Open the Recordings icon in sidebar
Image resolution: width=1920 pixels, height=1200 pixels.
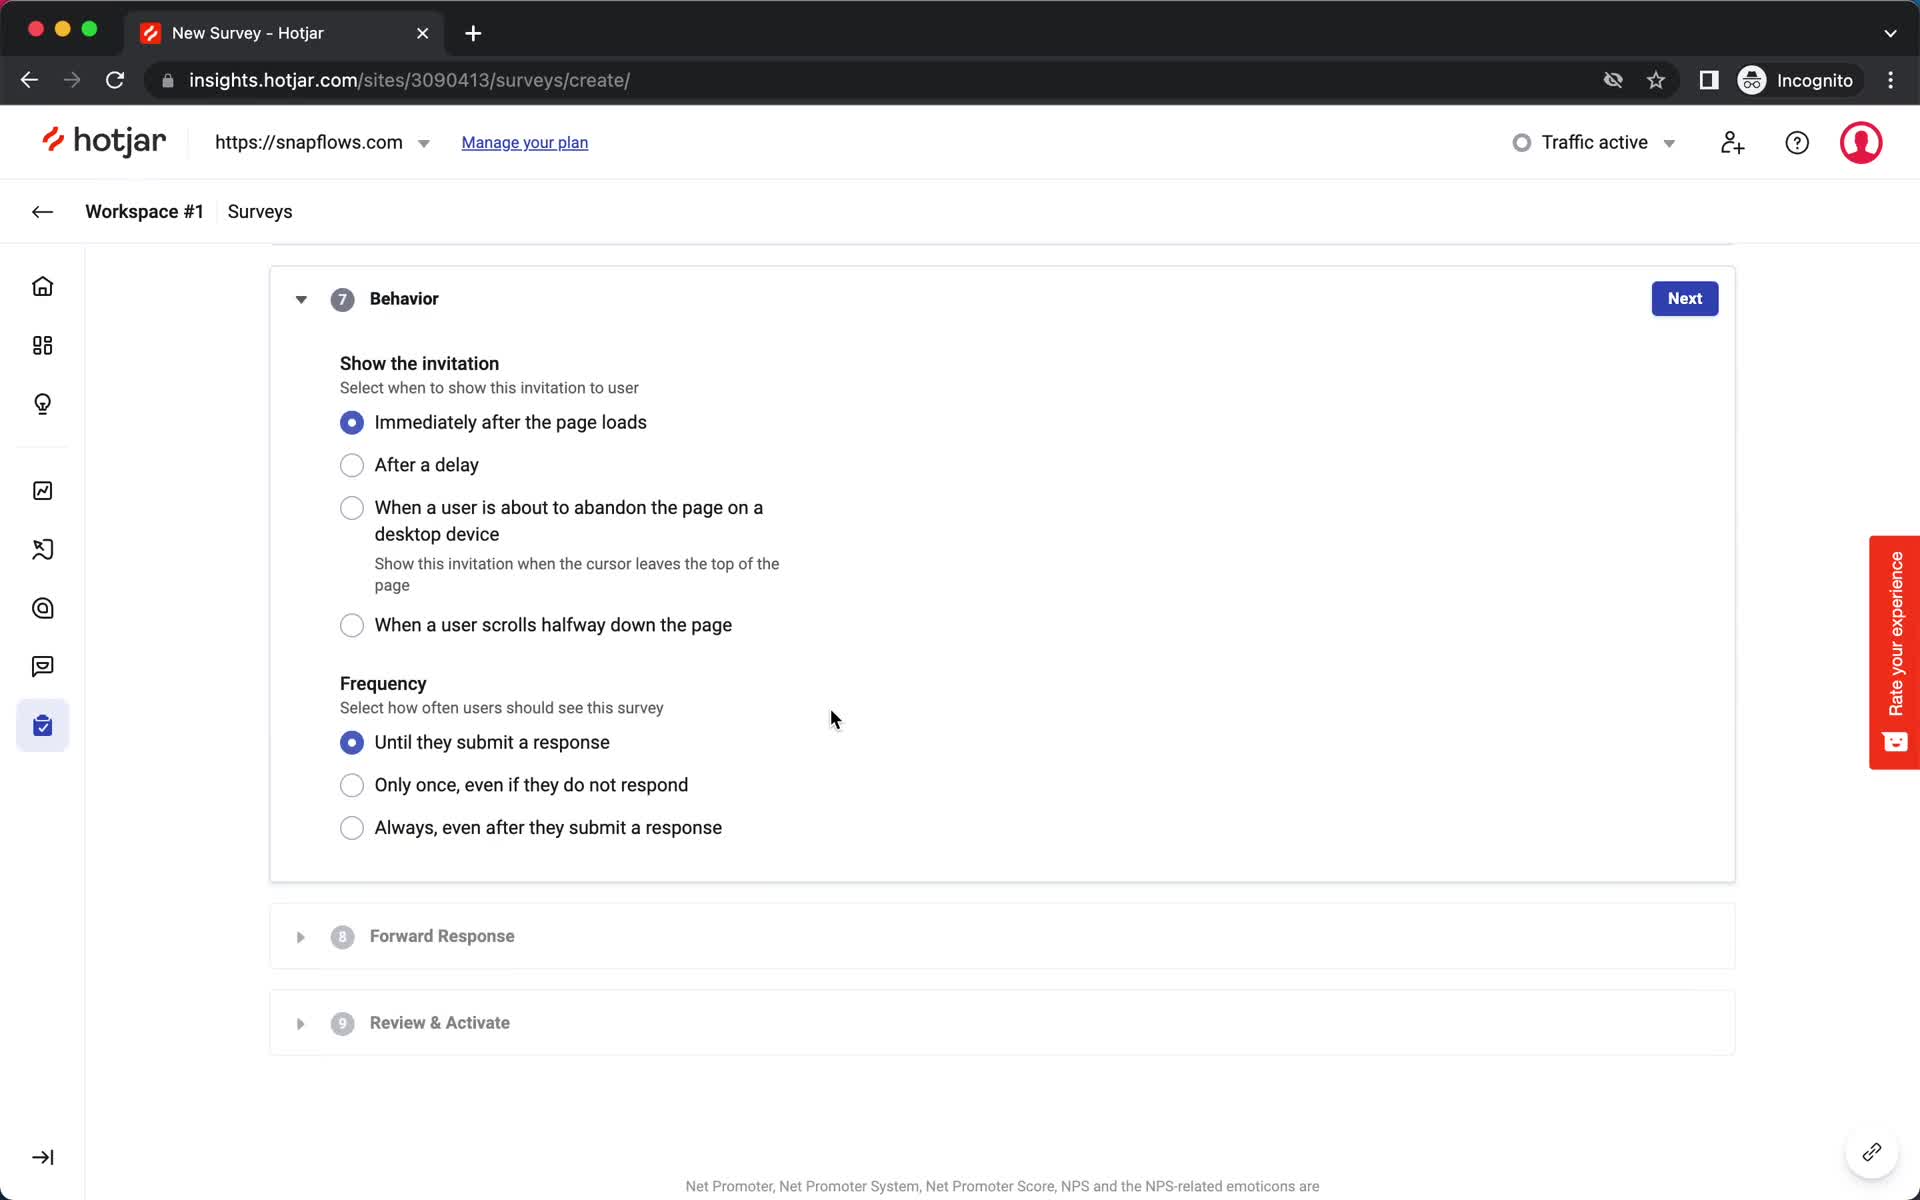[x=42, y=549]
